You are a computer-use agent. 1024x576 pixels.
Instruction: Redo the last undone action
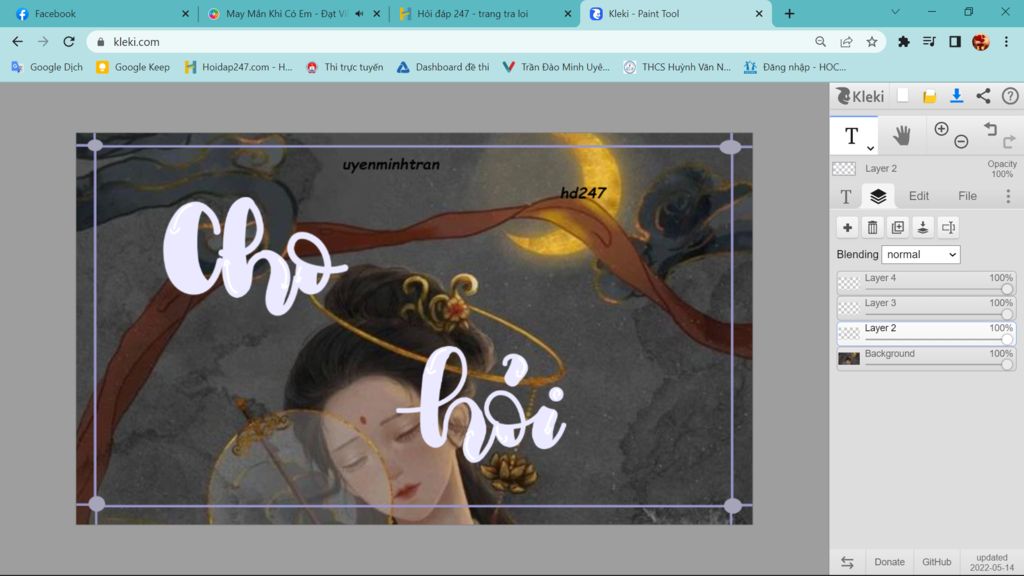pos(1009,141)
